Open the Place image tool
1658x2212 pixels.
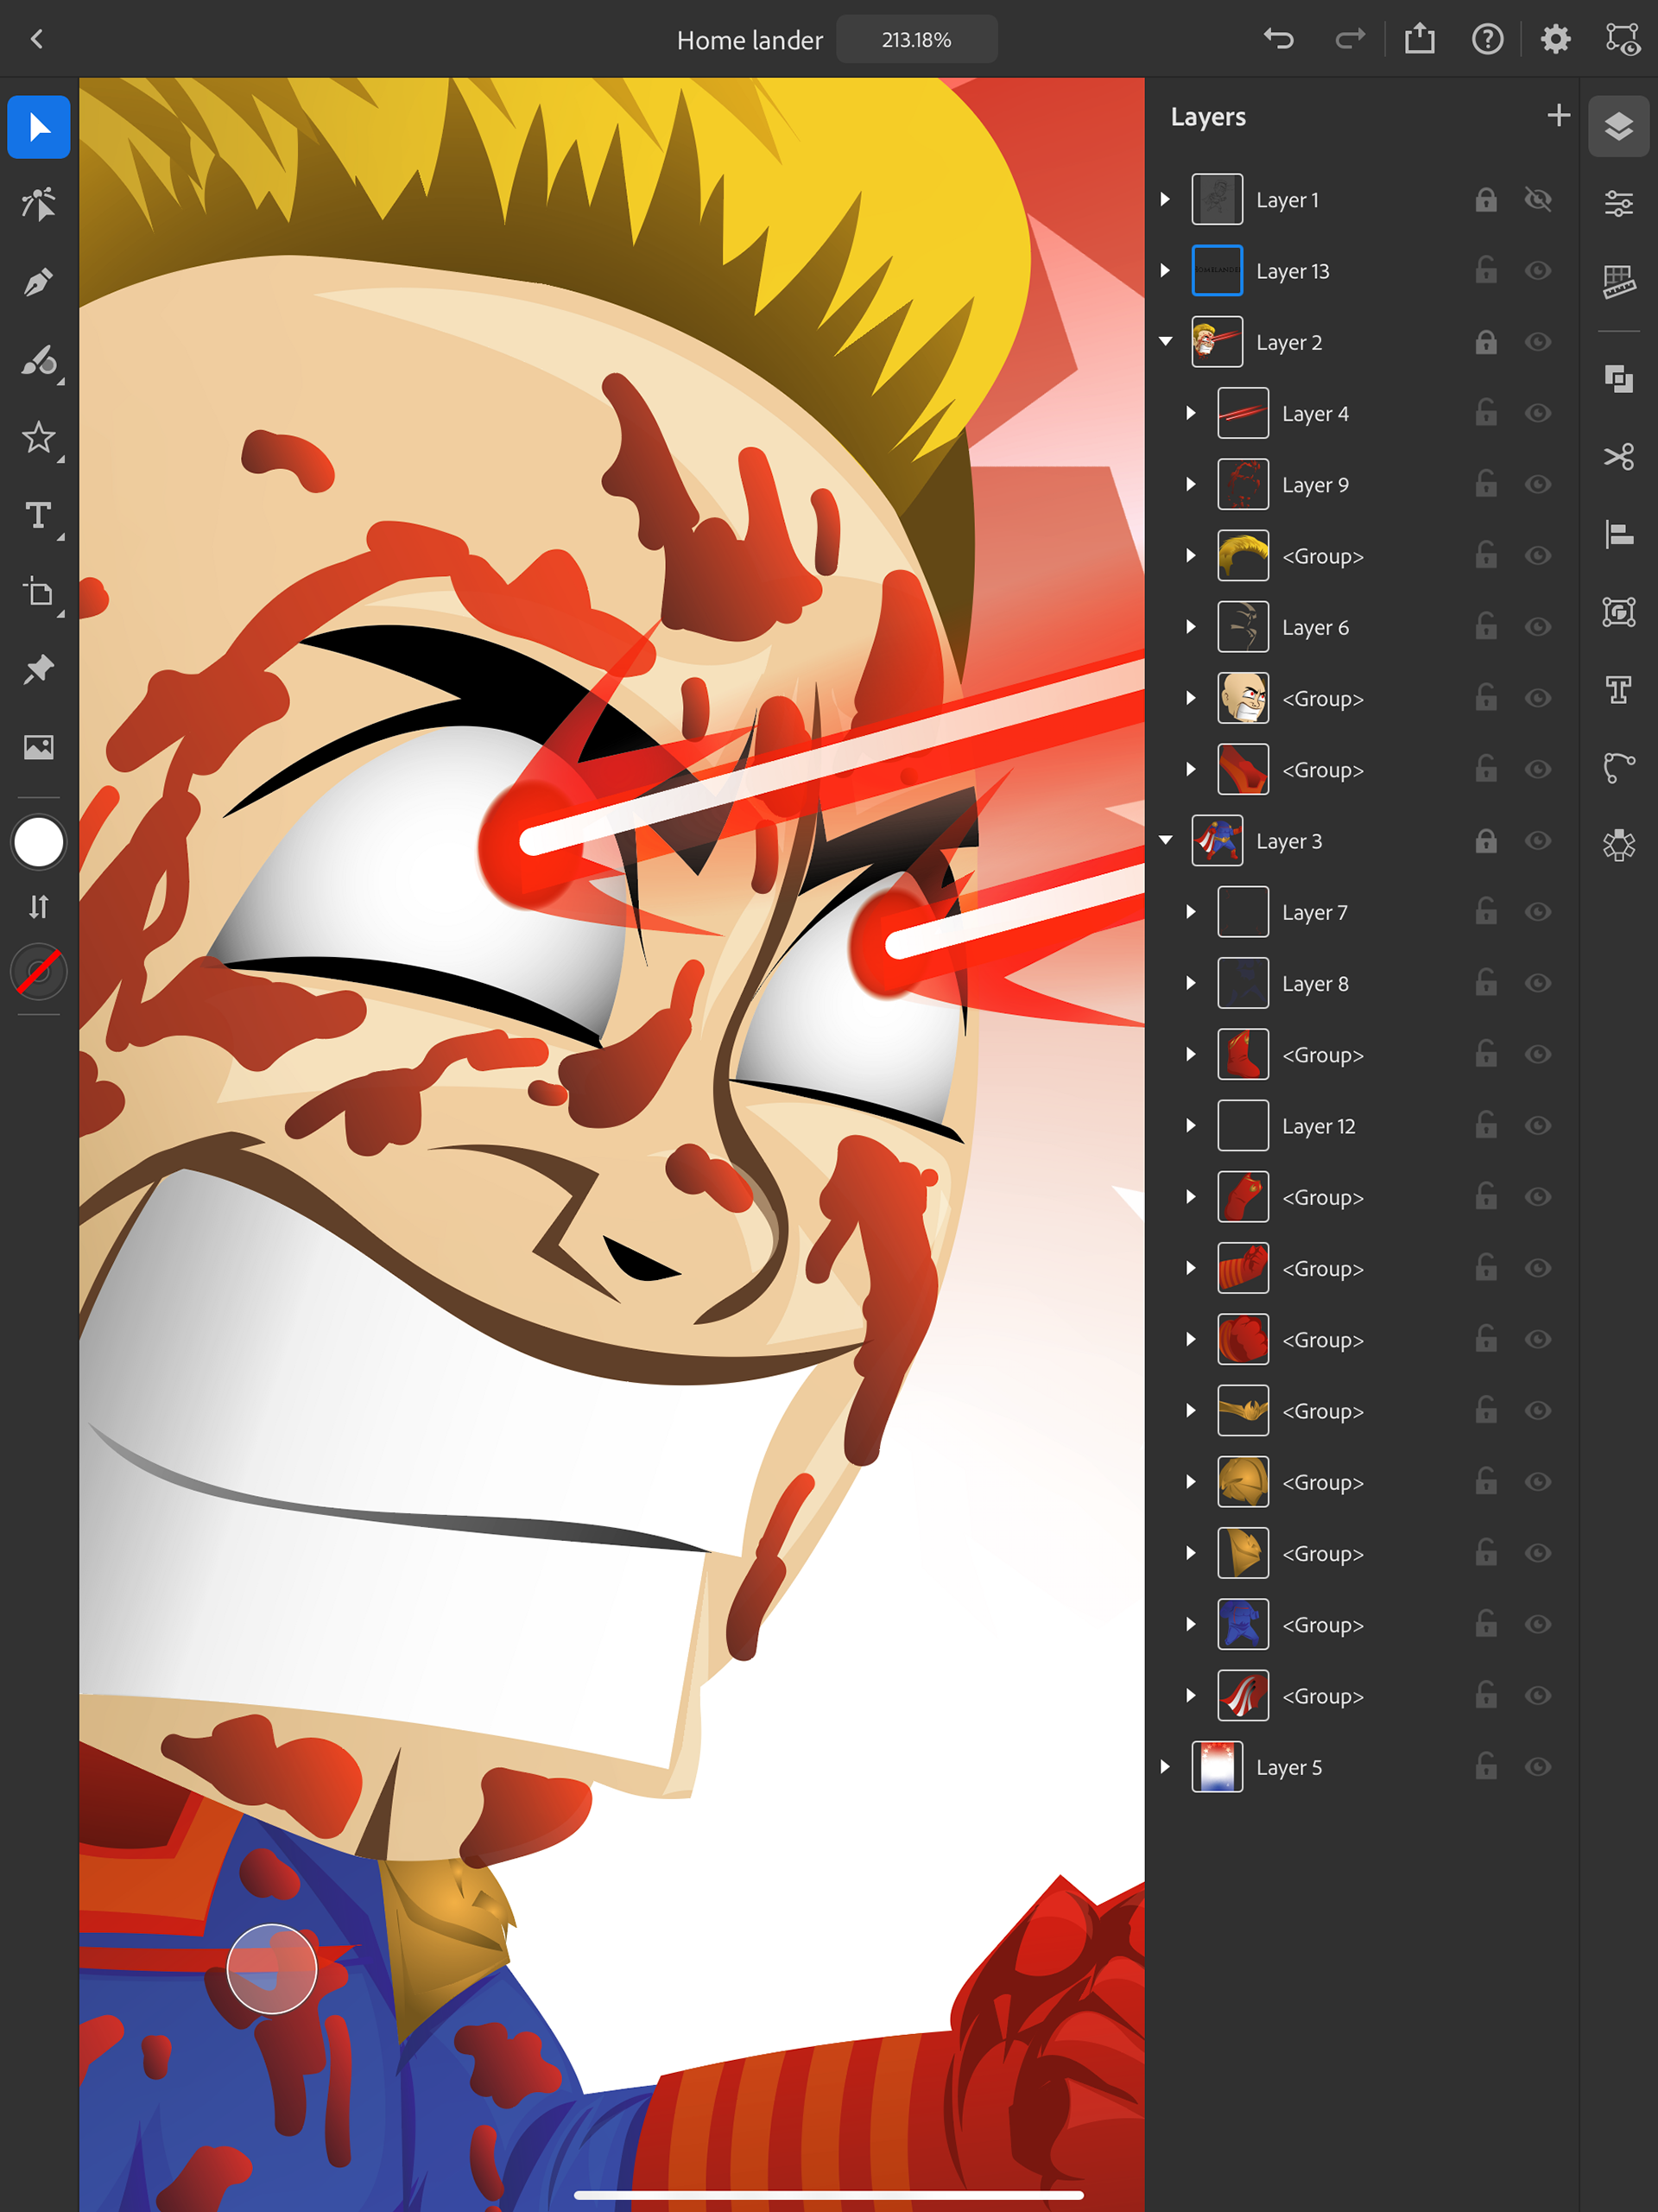pos(38,747)
